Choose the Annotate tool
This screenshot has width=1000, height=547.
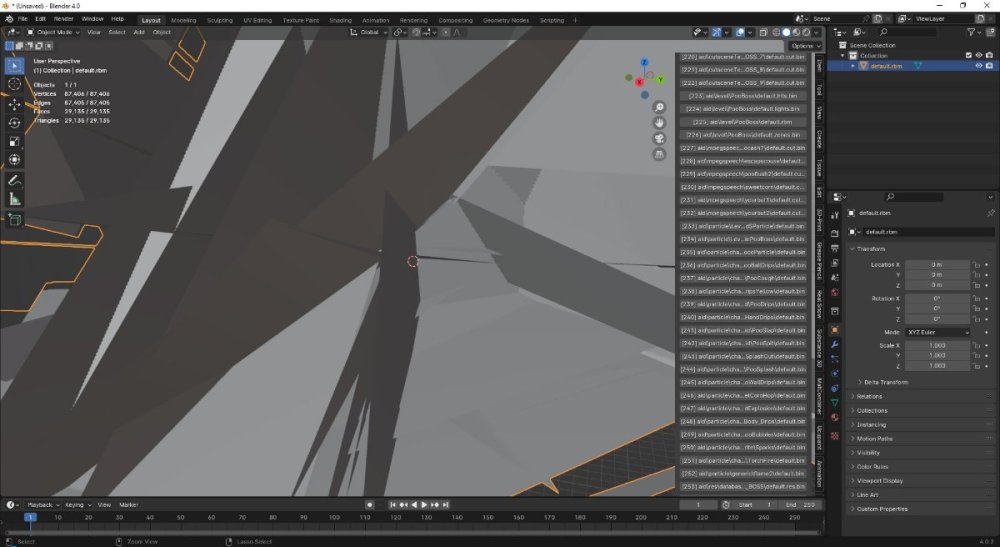(x=14, y=181)
